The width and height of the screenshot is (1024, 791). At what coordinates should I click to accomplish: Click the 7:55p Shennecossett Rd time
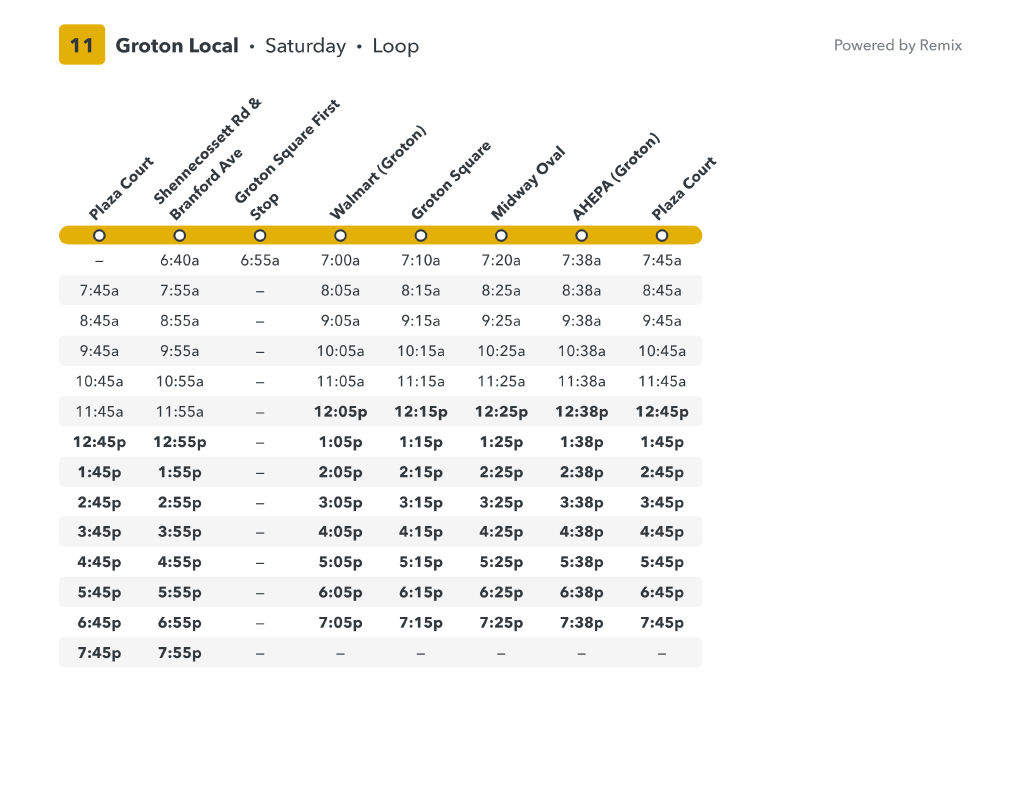click(x=180, y=653)
